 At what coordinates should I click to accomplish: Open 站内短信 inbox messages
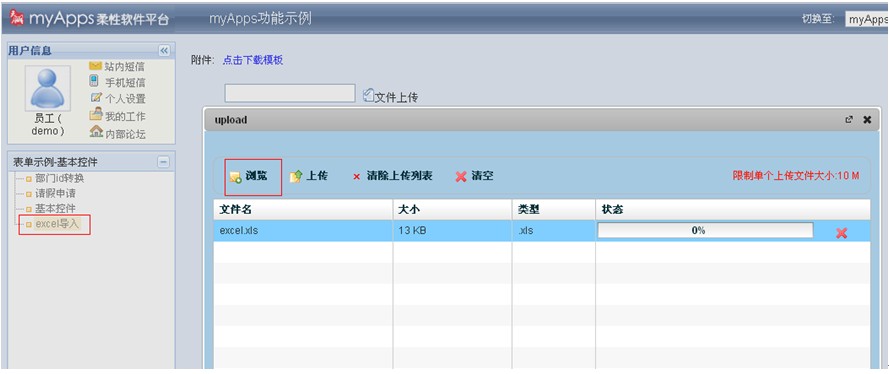pos(124,67)
